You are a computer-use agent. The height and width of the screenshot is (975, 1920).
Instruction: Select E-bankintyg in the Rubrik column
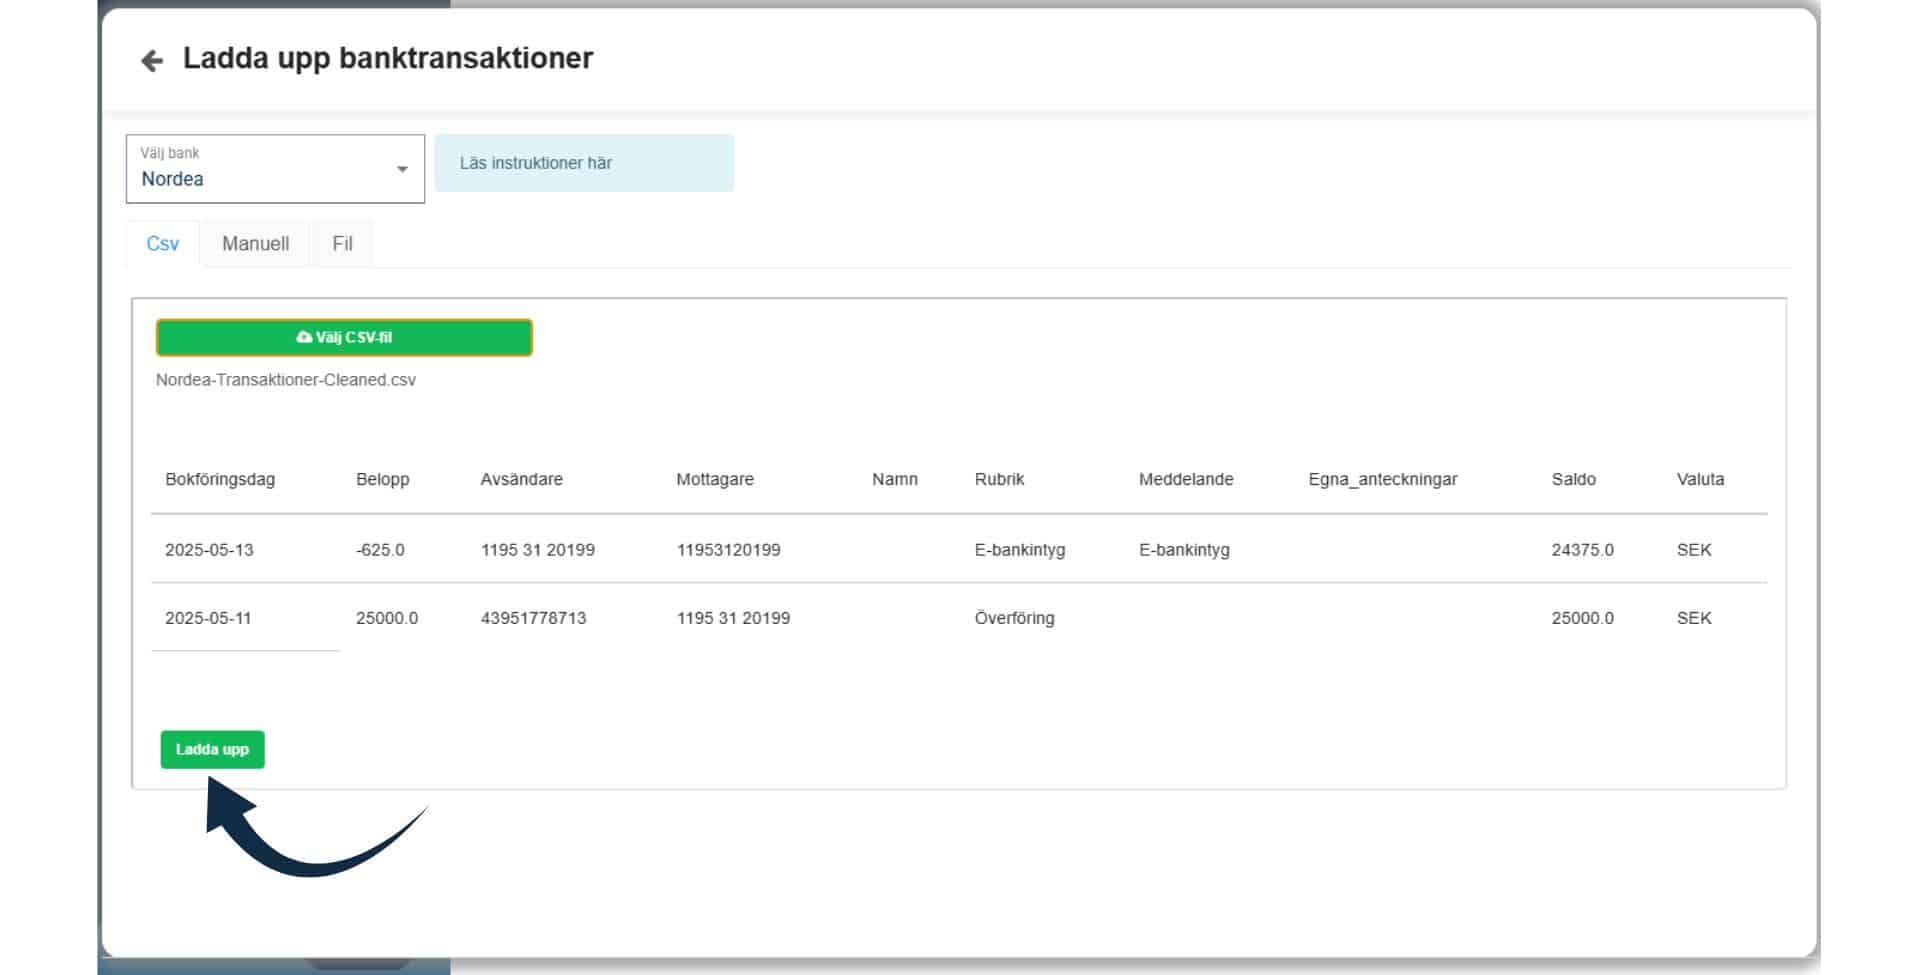[x=1020, y=550]
